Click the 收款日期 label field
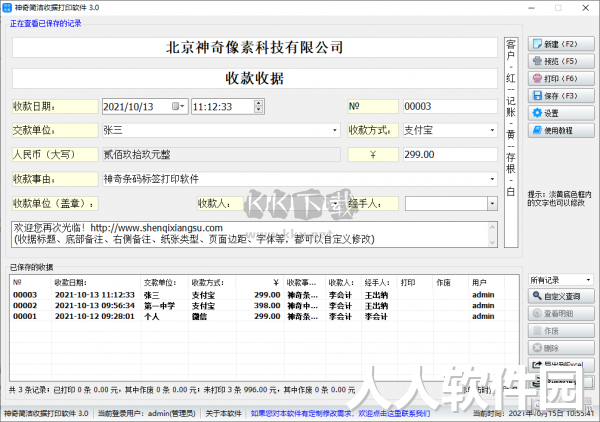600x422 pixels. (x=55, y=106)
